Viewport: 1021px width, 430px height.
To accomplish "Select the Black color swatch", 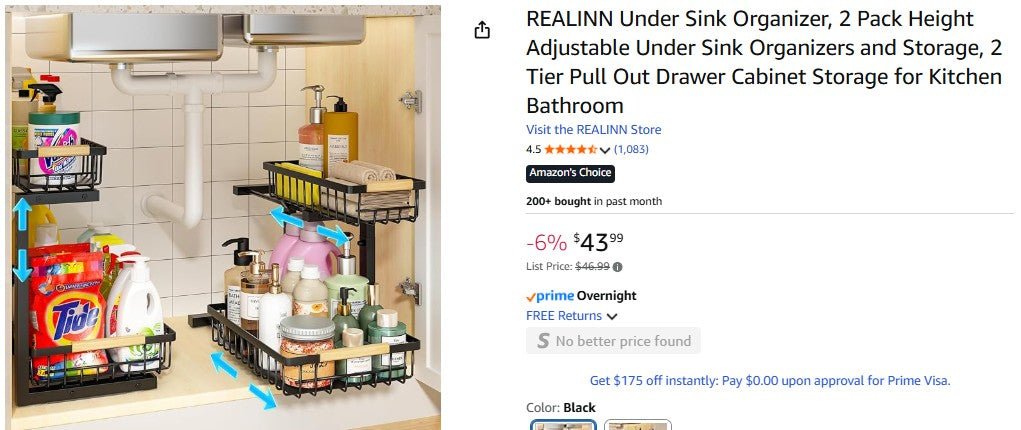I will (564, 425).
